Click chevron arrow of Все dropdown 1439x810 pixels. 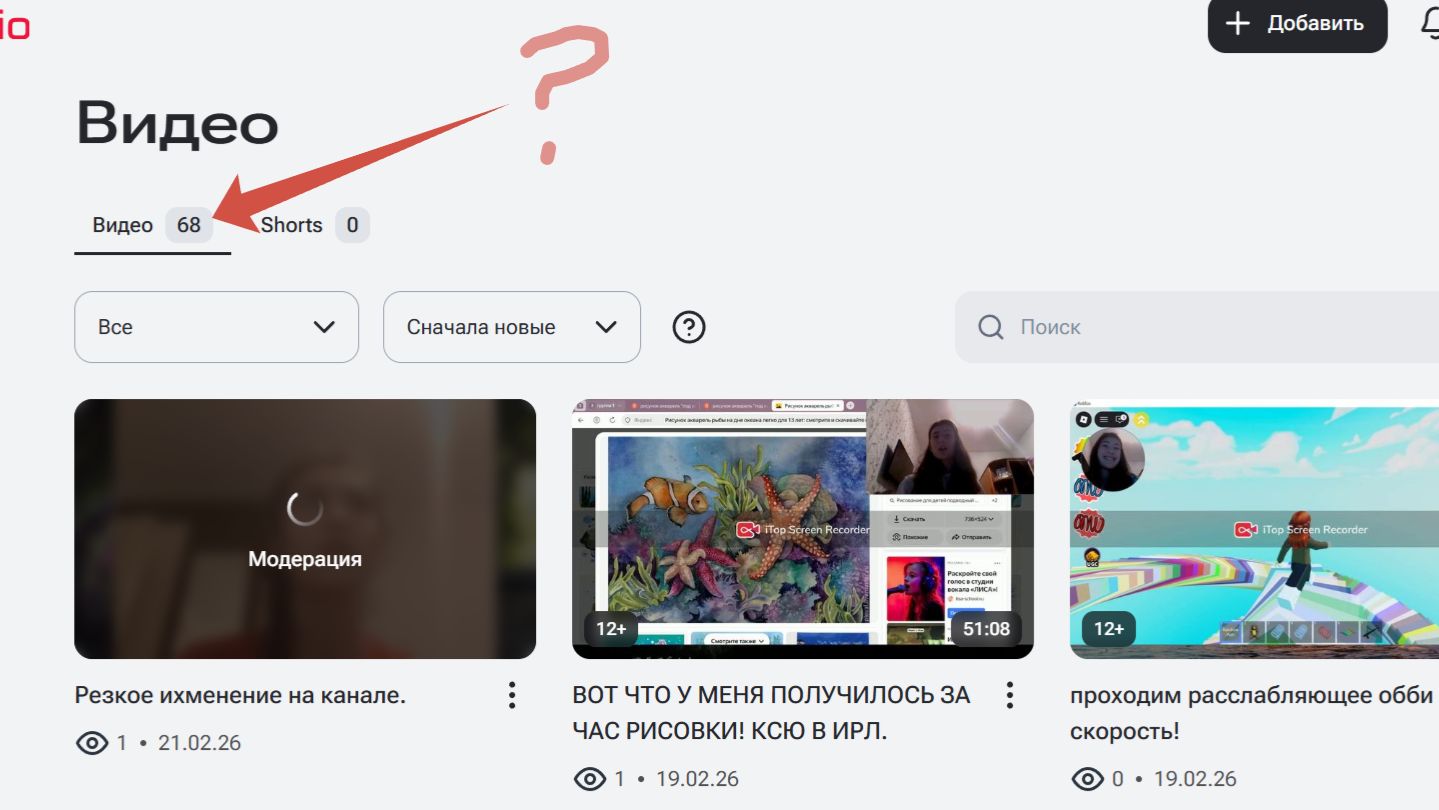(324, 327)
